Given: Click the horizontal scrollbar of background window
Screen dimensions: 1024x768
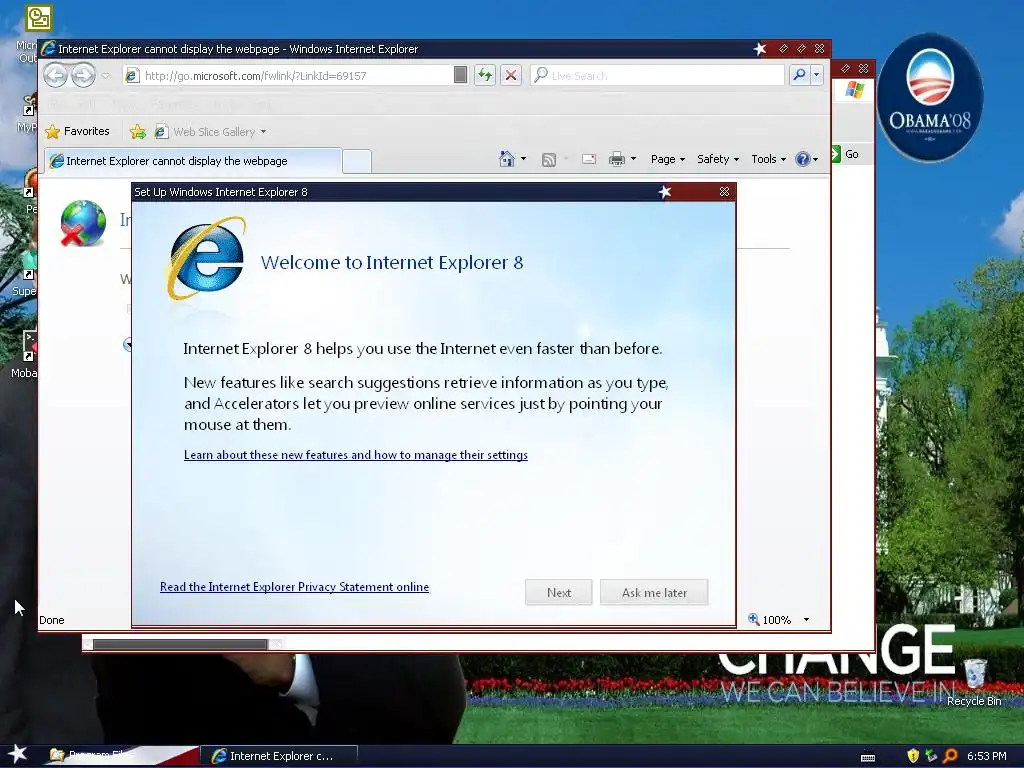Looking at the screenshot, I should coord(180,645).
